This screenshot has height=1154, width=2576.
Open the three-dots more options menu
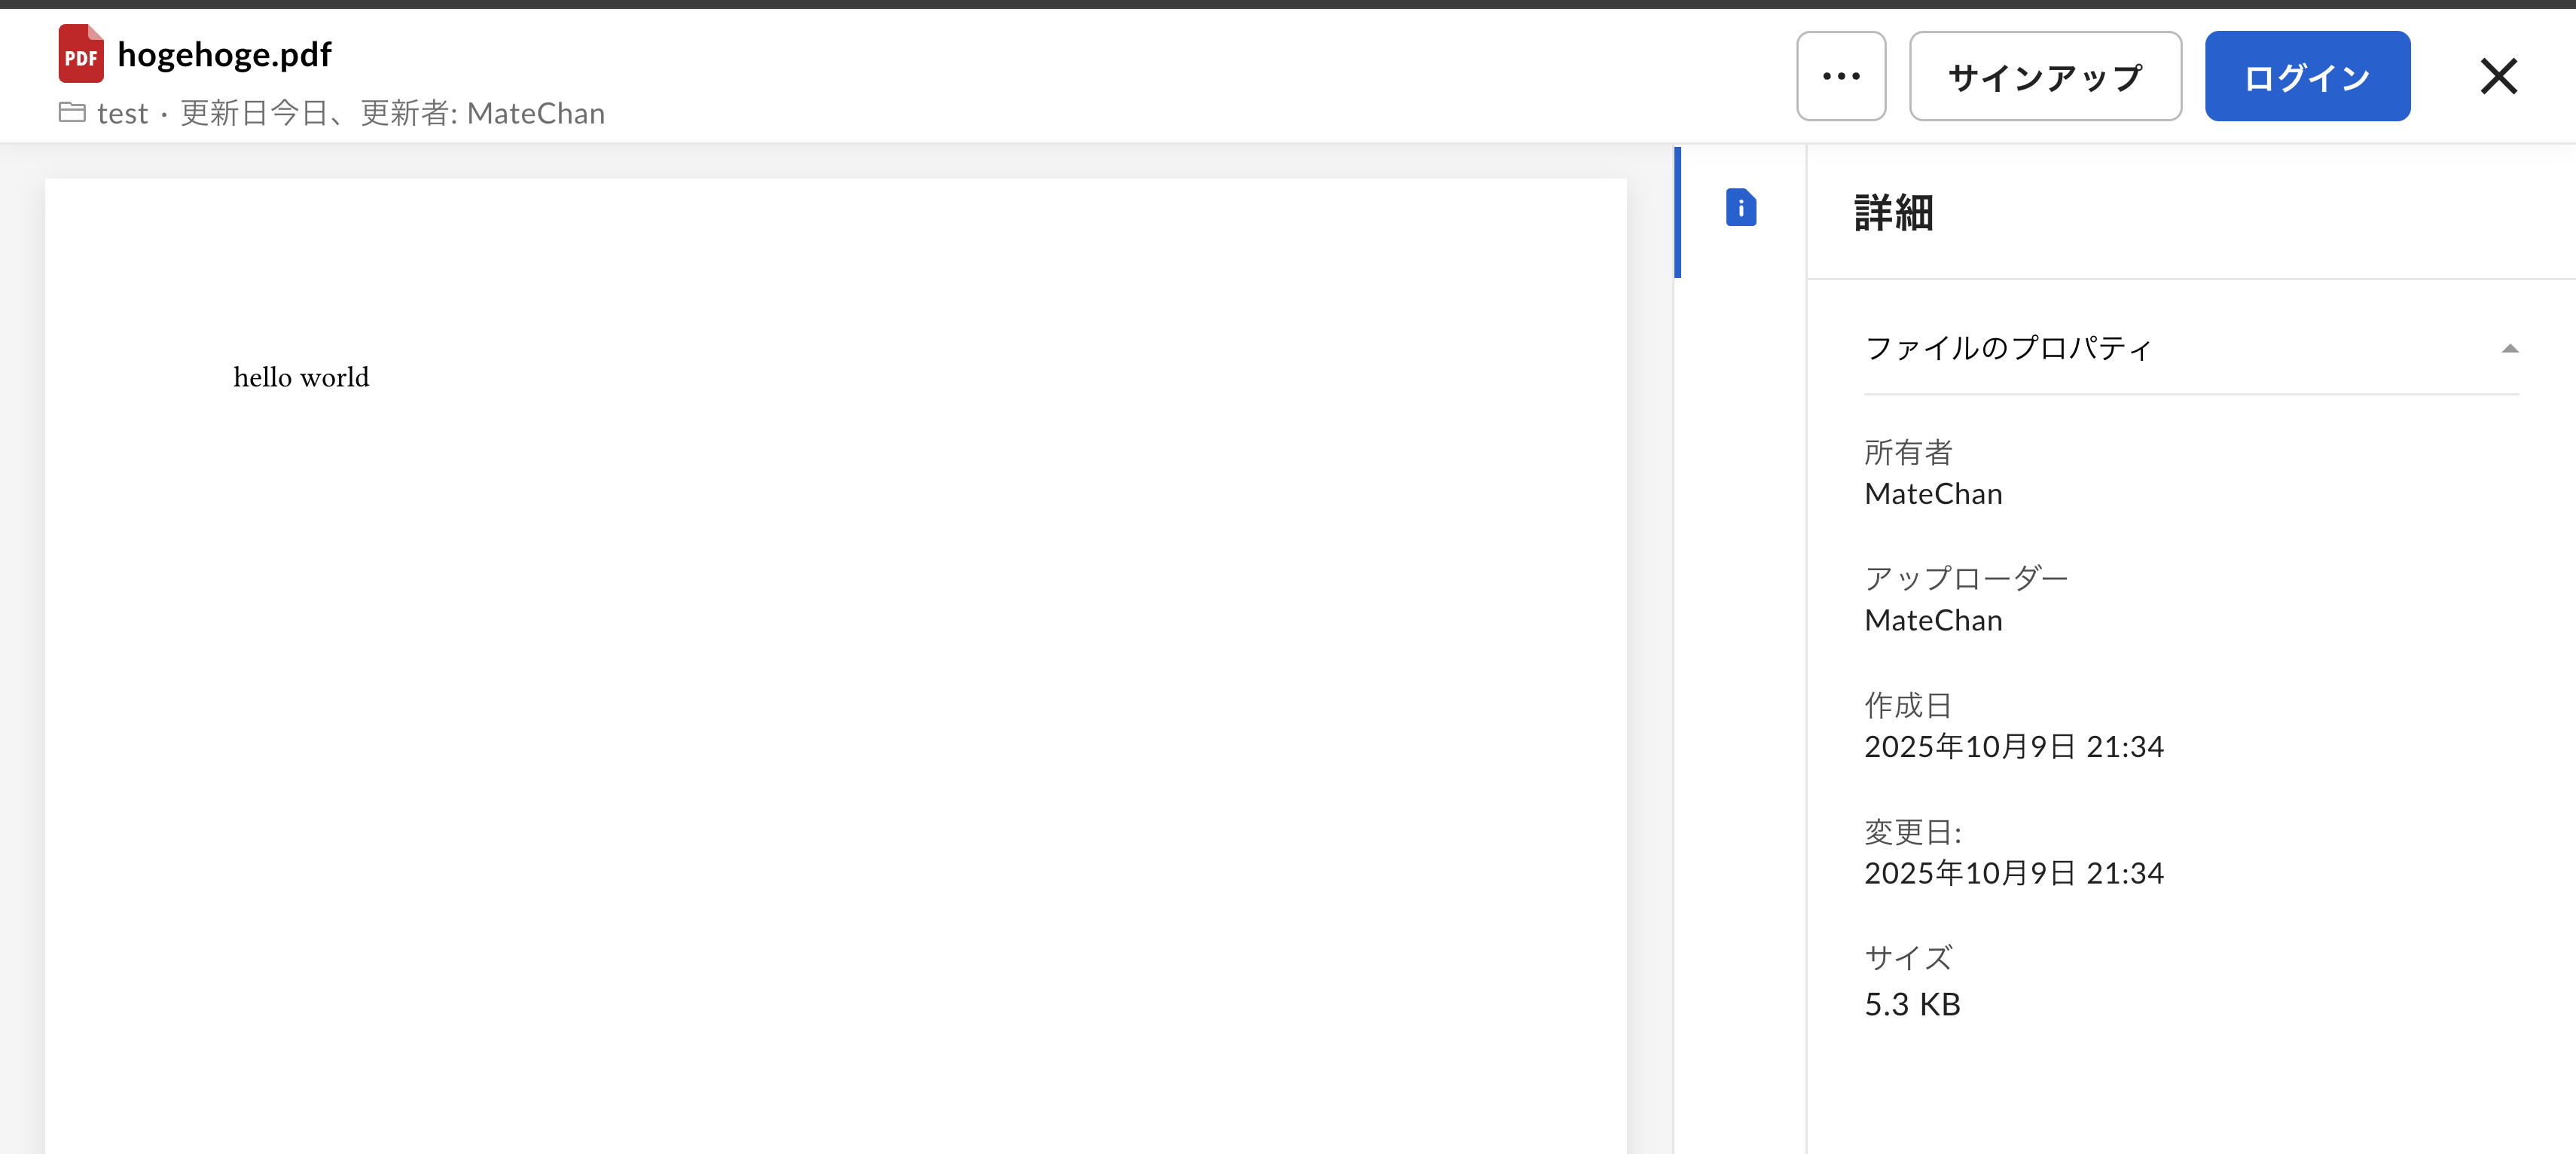click(1840, 76)
